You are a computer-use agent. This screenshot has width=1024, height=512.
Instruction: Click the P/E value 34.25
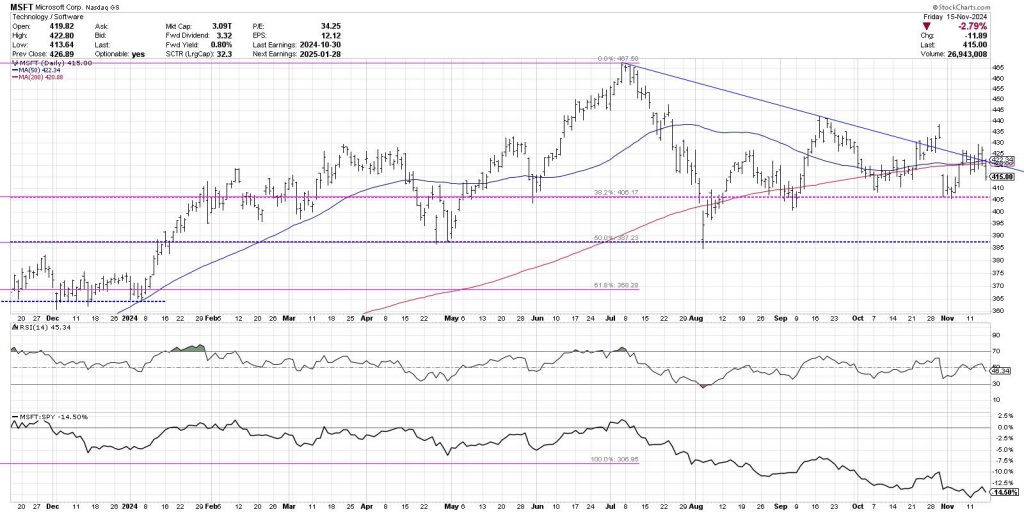(331, 26)
